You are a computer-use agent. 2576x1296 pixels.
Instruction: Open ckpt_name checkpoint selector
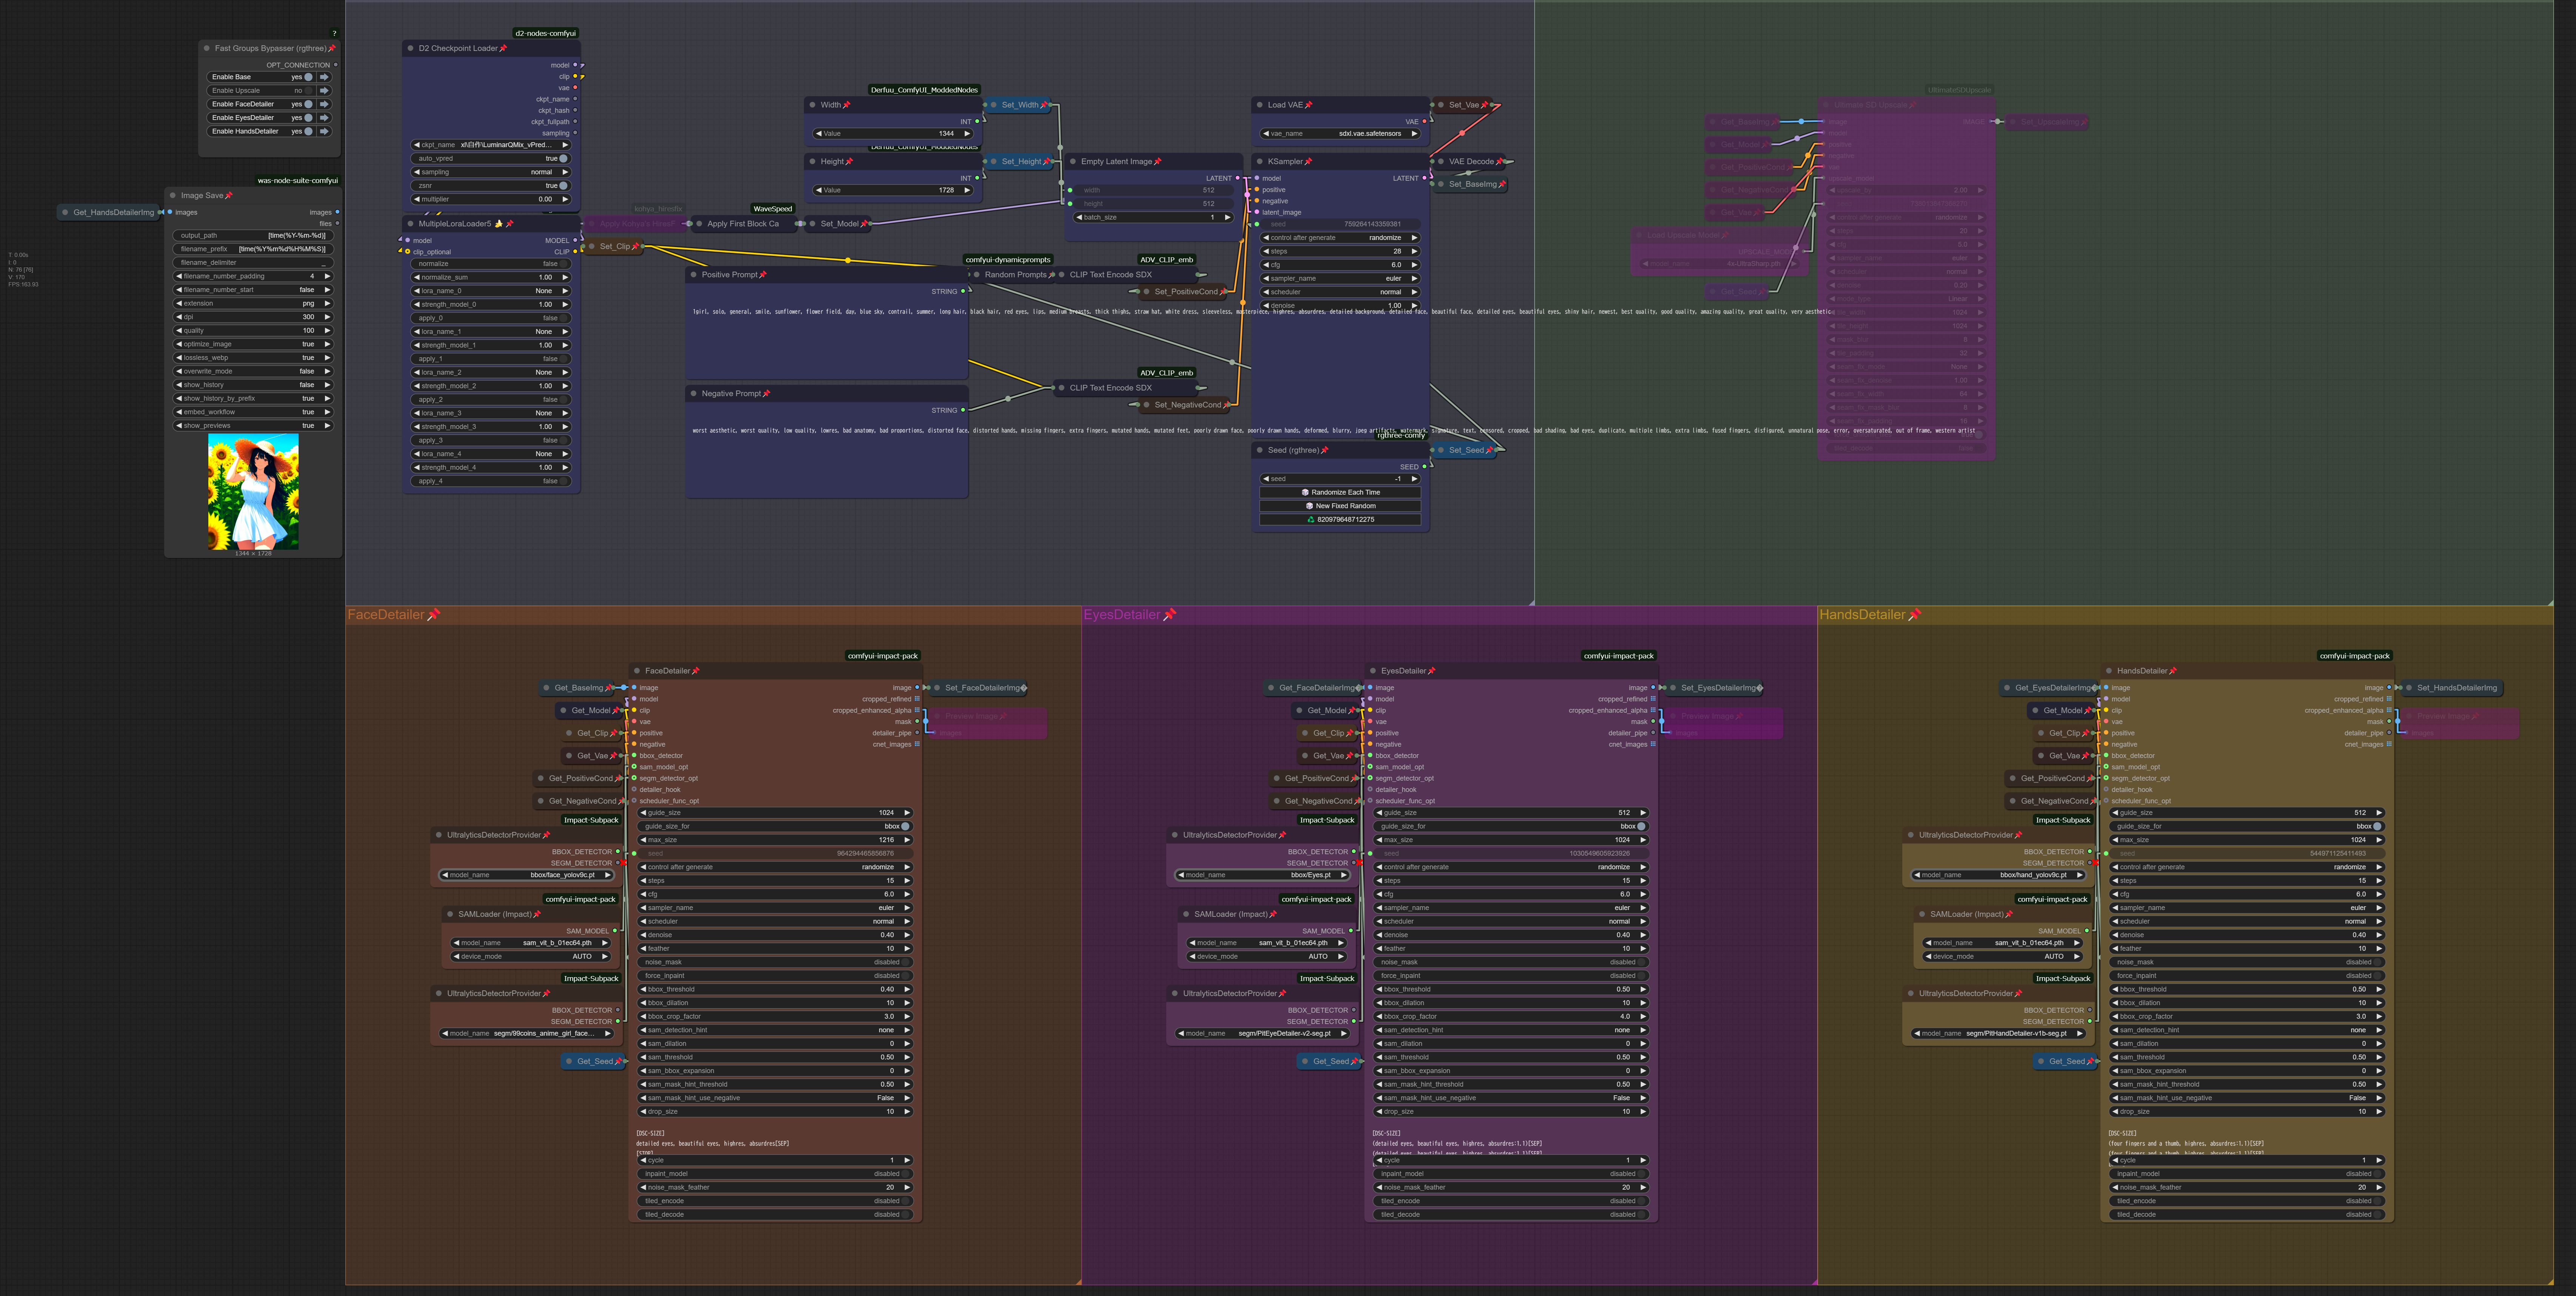pyautogui.click(x=490, y=145)
